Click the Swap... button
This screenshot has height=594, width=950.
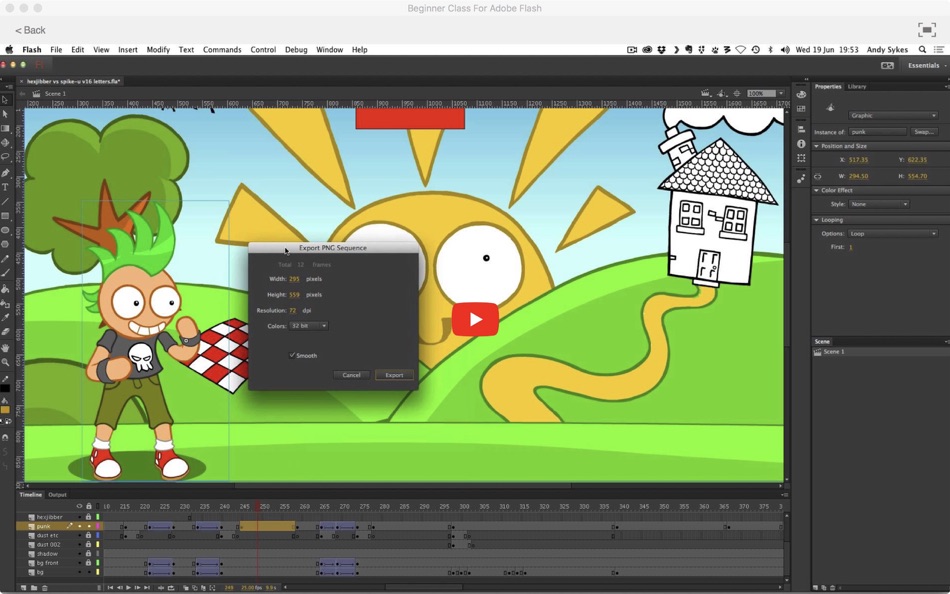(x=923, y=132)
